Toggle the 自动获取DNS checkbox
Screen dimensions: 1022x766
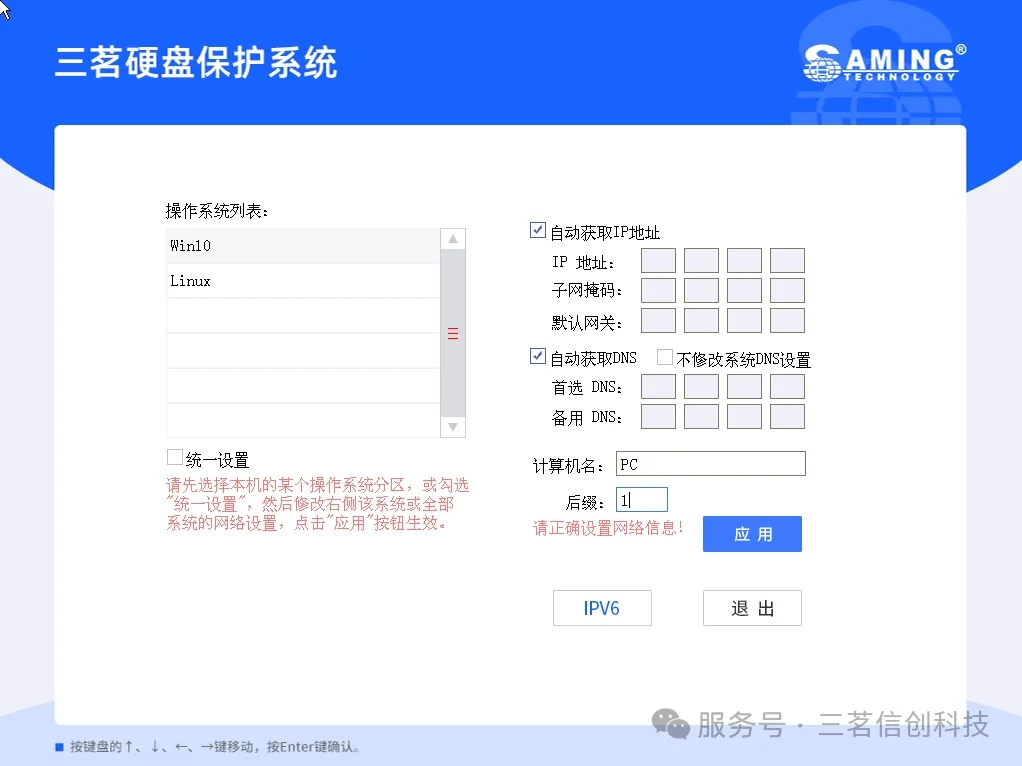pyautogui.click(x=538, y=357)
